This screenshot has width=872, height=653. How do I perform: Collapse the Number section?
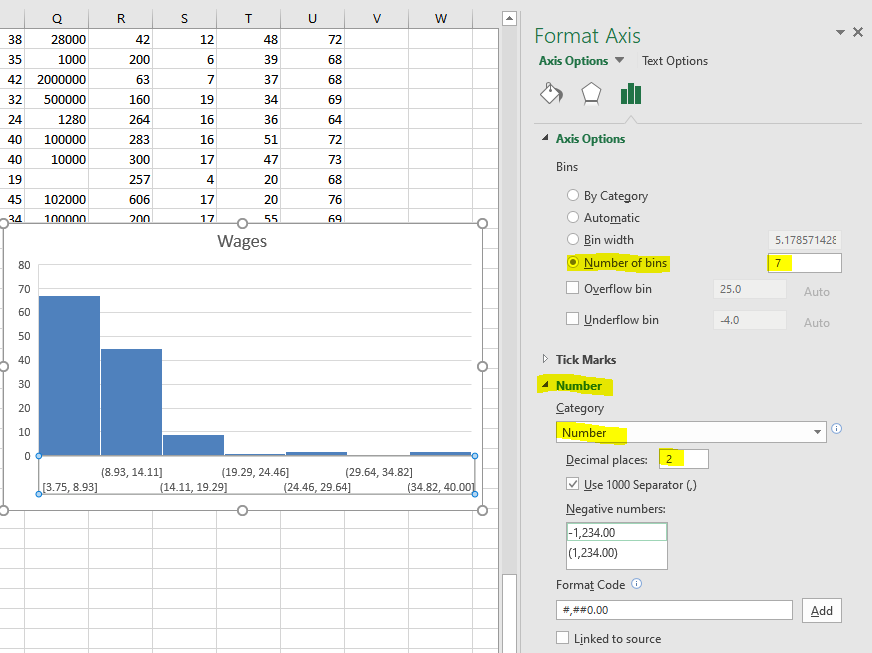pyautogui.click(x=545, y=385)
